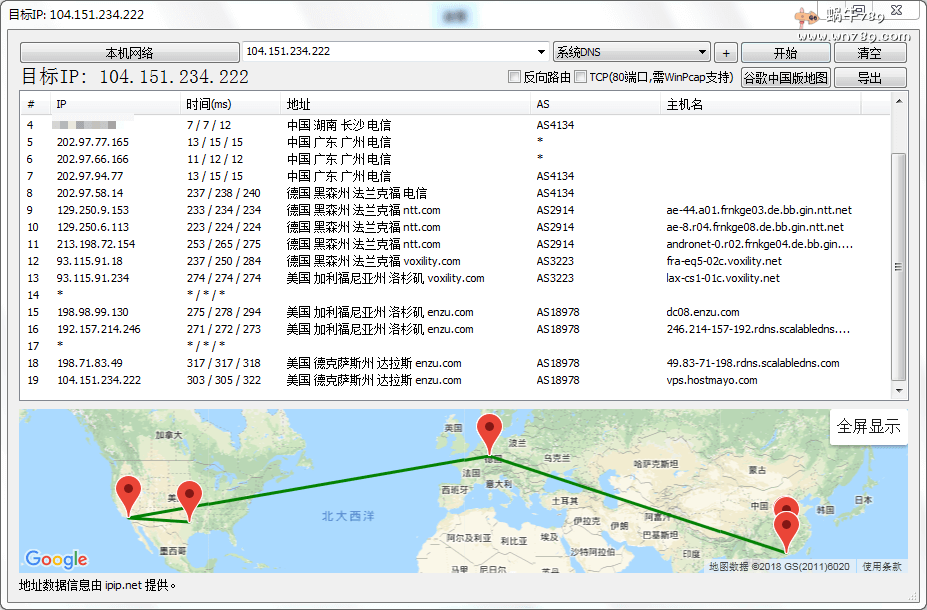The image size is (927, 610).
Task: Click the Google logo on the map
Action: click(56, 559)
